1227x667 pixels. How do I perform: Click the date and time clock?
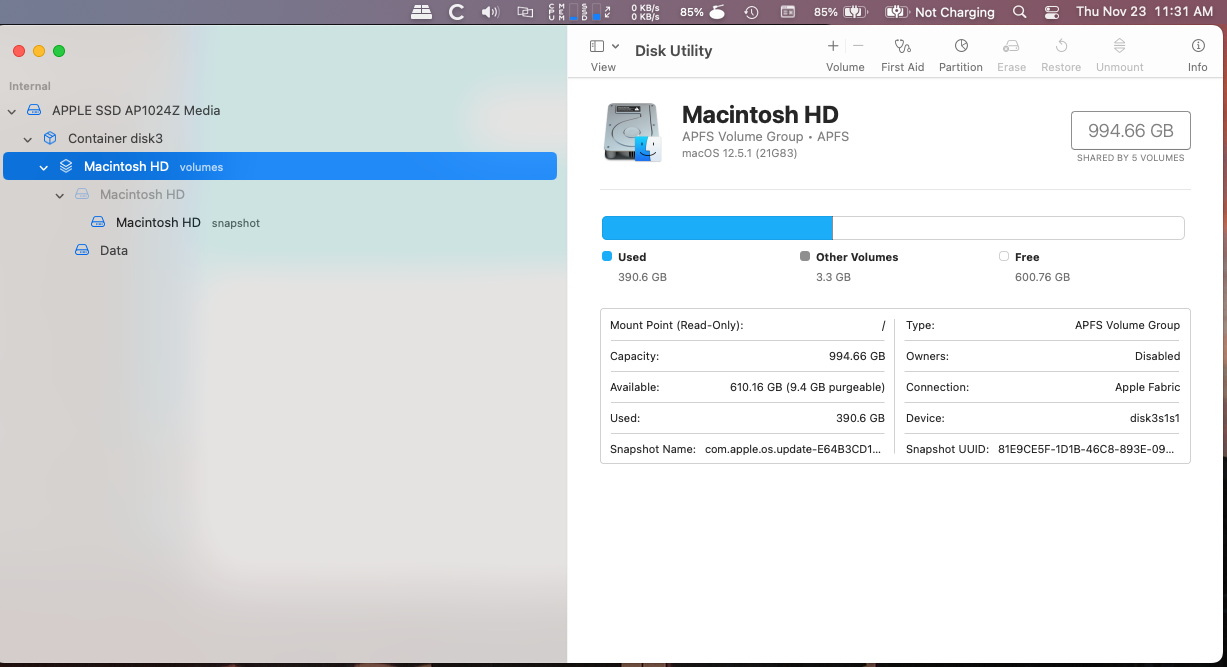pyautogui.click(x=1144, y=12)
